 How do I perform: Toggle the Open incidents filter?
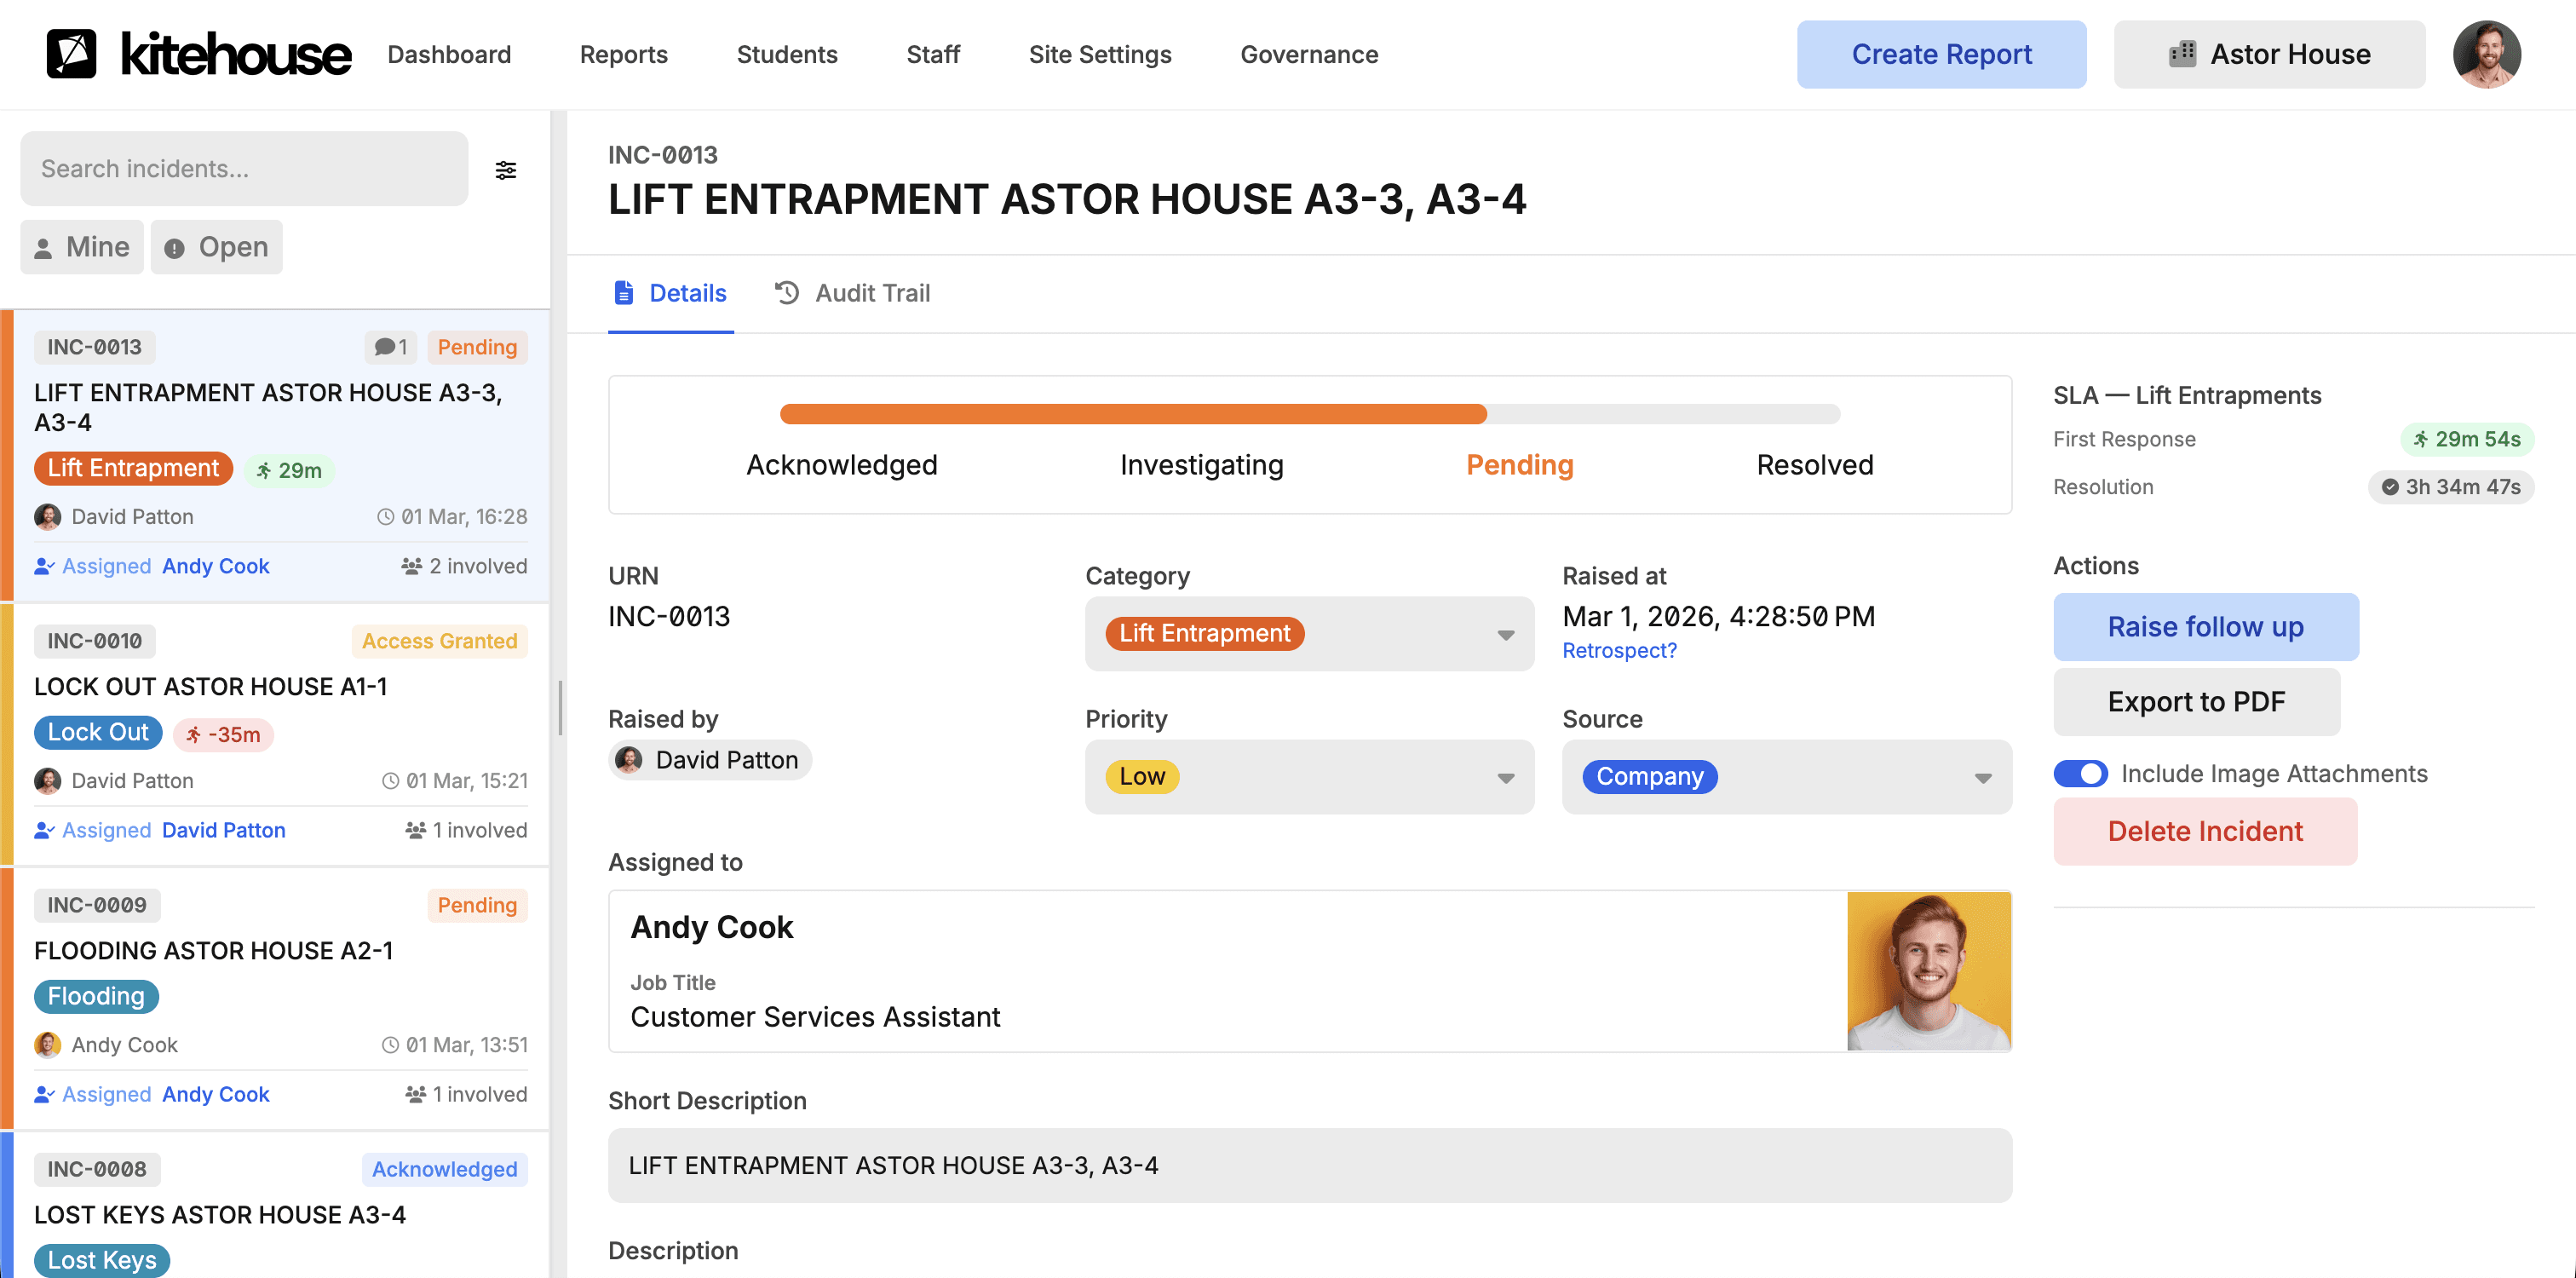[x=216, y=246]
